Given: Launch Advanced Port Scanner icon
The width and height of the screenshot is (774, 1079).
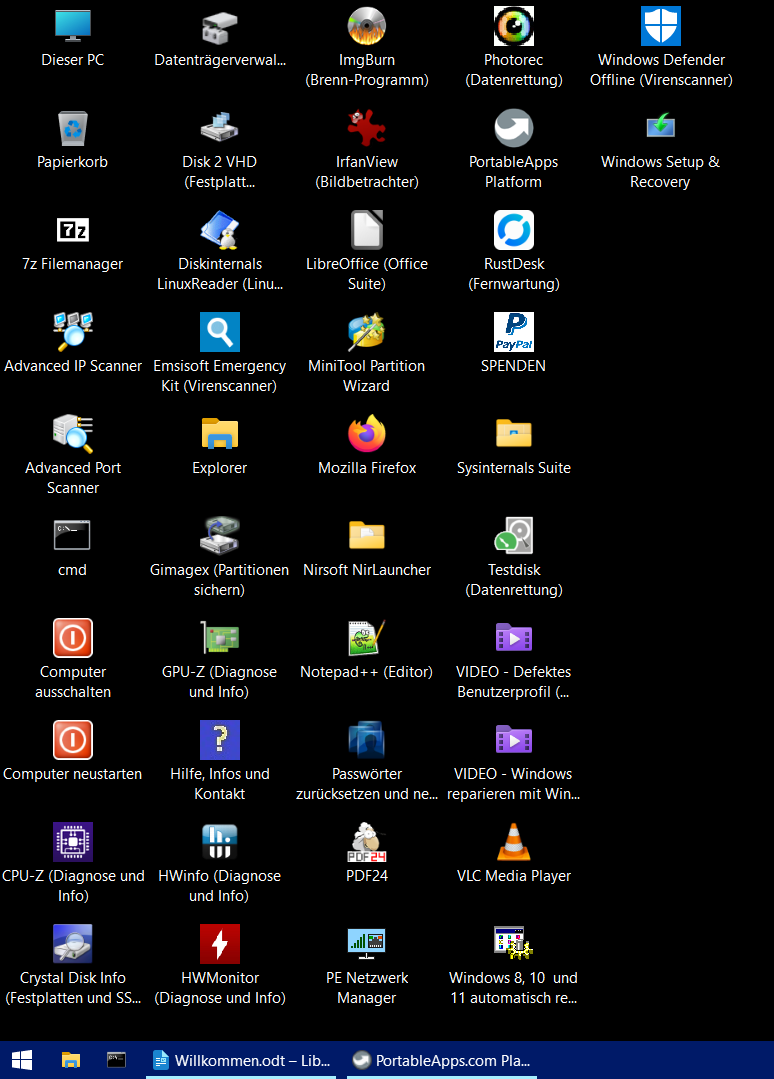Looking at the screenshot, I should [x=73, y=434].
